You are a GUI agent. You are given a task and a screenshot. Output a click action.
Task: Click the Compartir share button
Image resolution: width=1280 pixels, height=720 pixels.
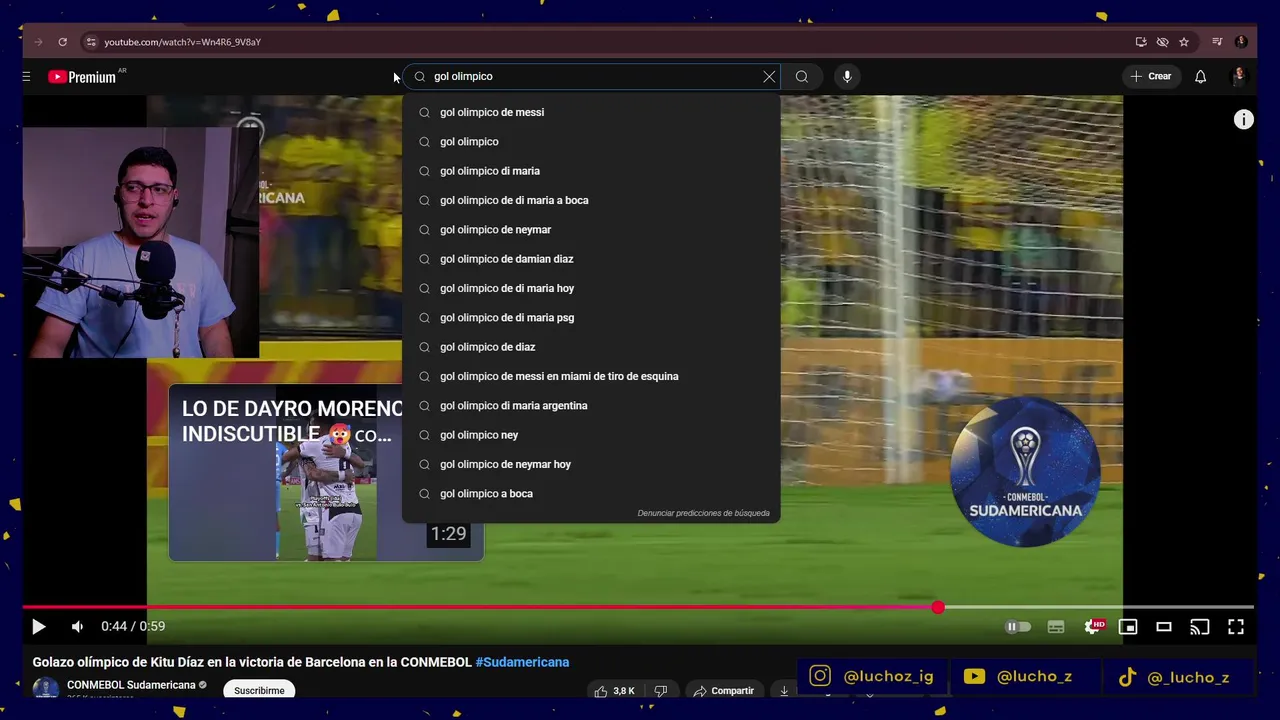point(723,691)
